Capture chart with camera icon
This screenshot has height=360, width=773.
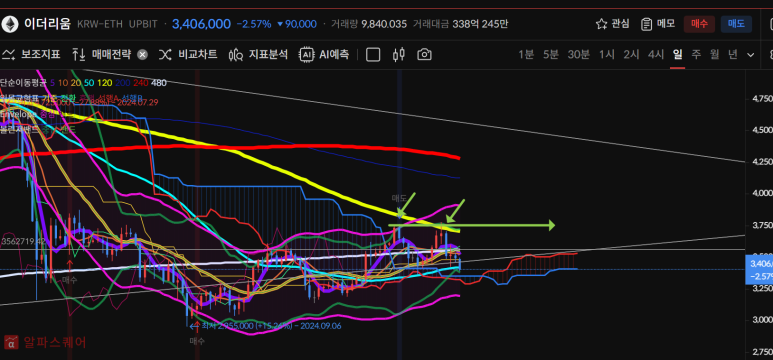coord(424,54)
